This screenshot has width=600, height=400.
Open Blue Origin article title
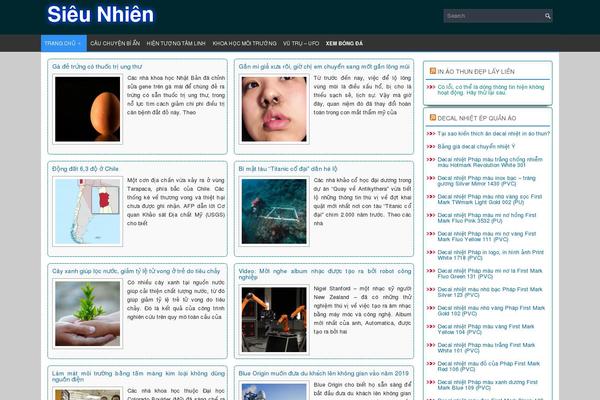click(324, 373)
